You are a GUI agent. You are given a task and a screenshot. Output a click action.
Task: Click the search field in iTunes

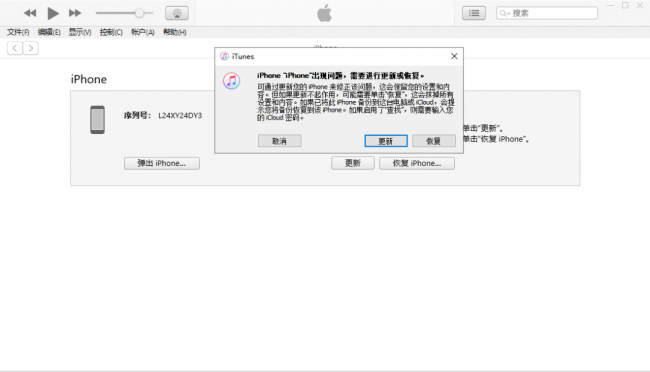[547, 13]
